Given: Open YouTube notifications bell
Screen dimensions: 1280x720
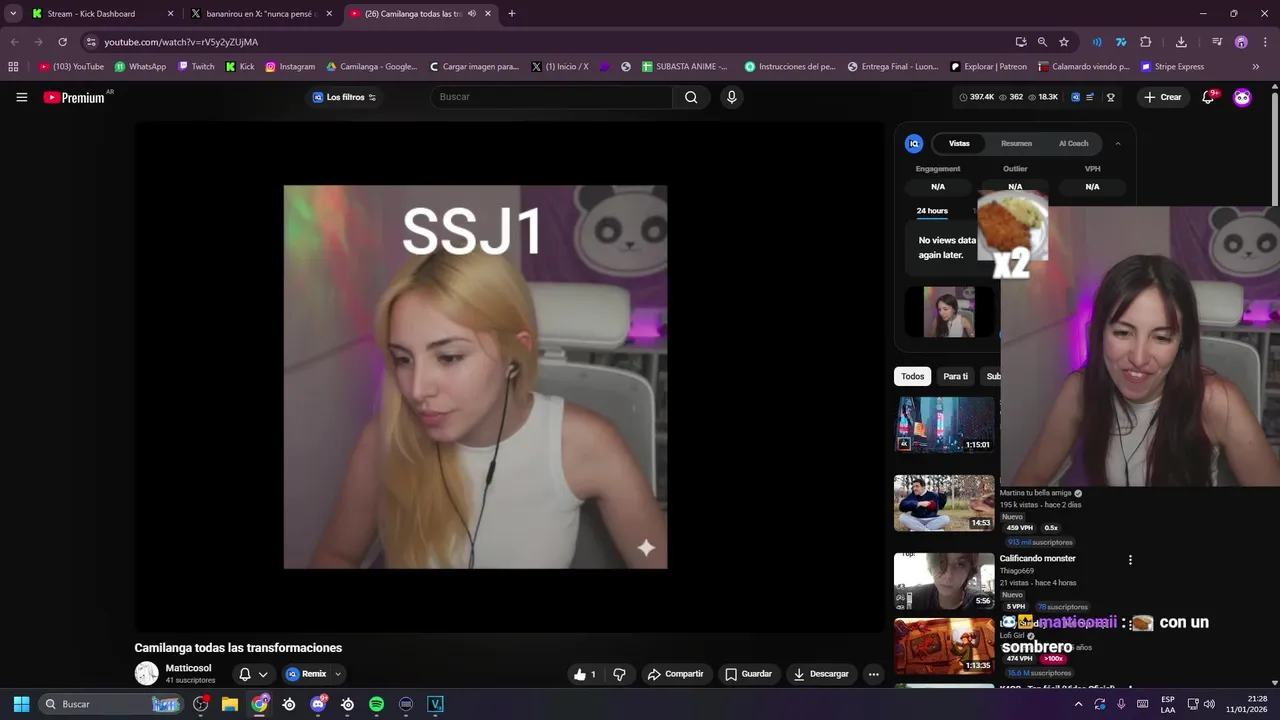Looking at the screenshot, I should pos(1208,97).
